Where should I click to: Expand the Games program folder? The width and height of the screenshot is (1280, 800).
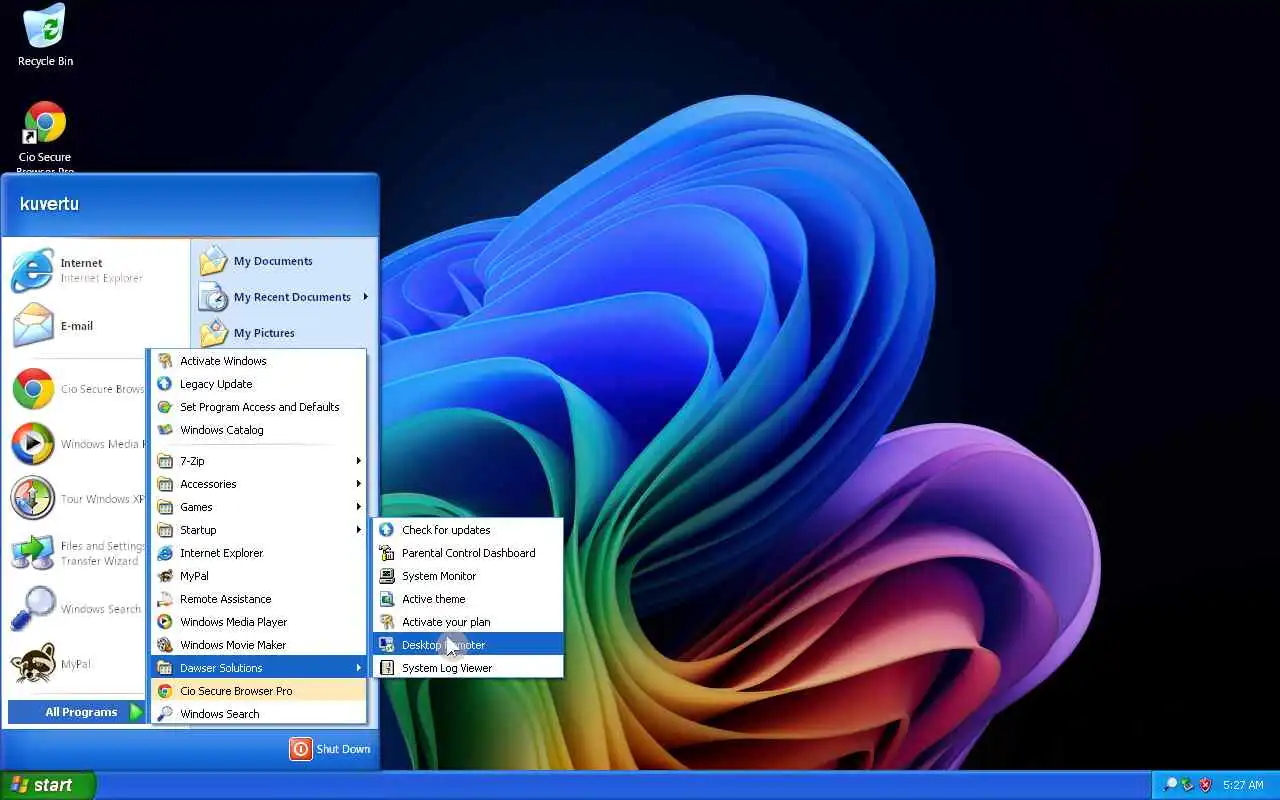click(259, 507)
